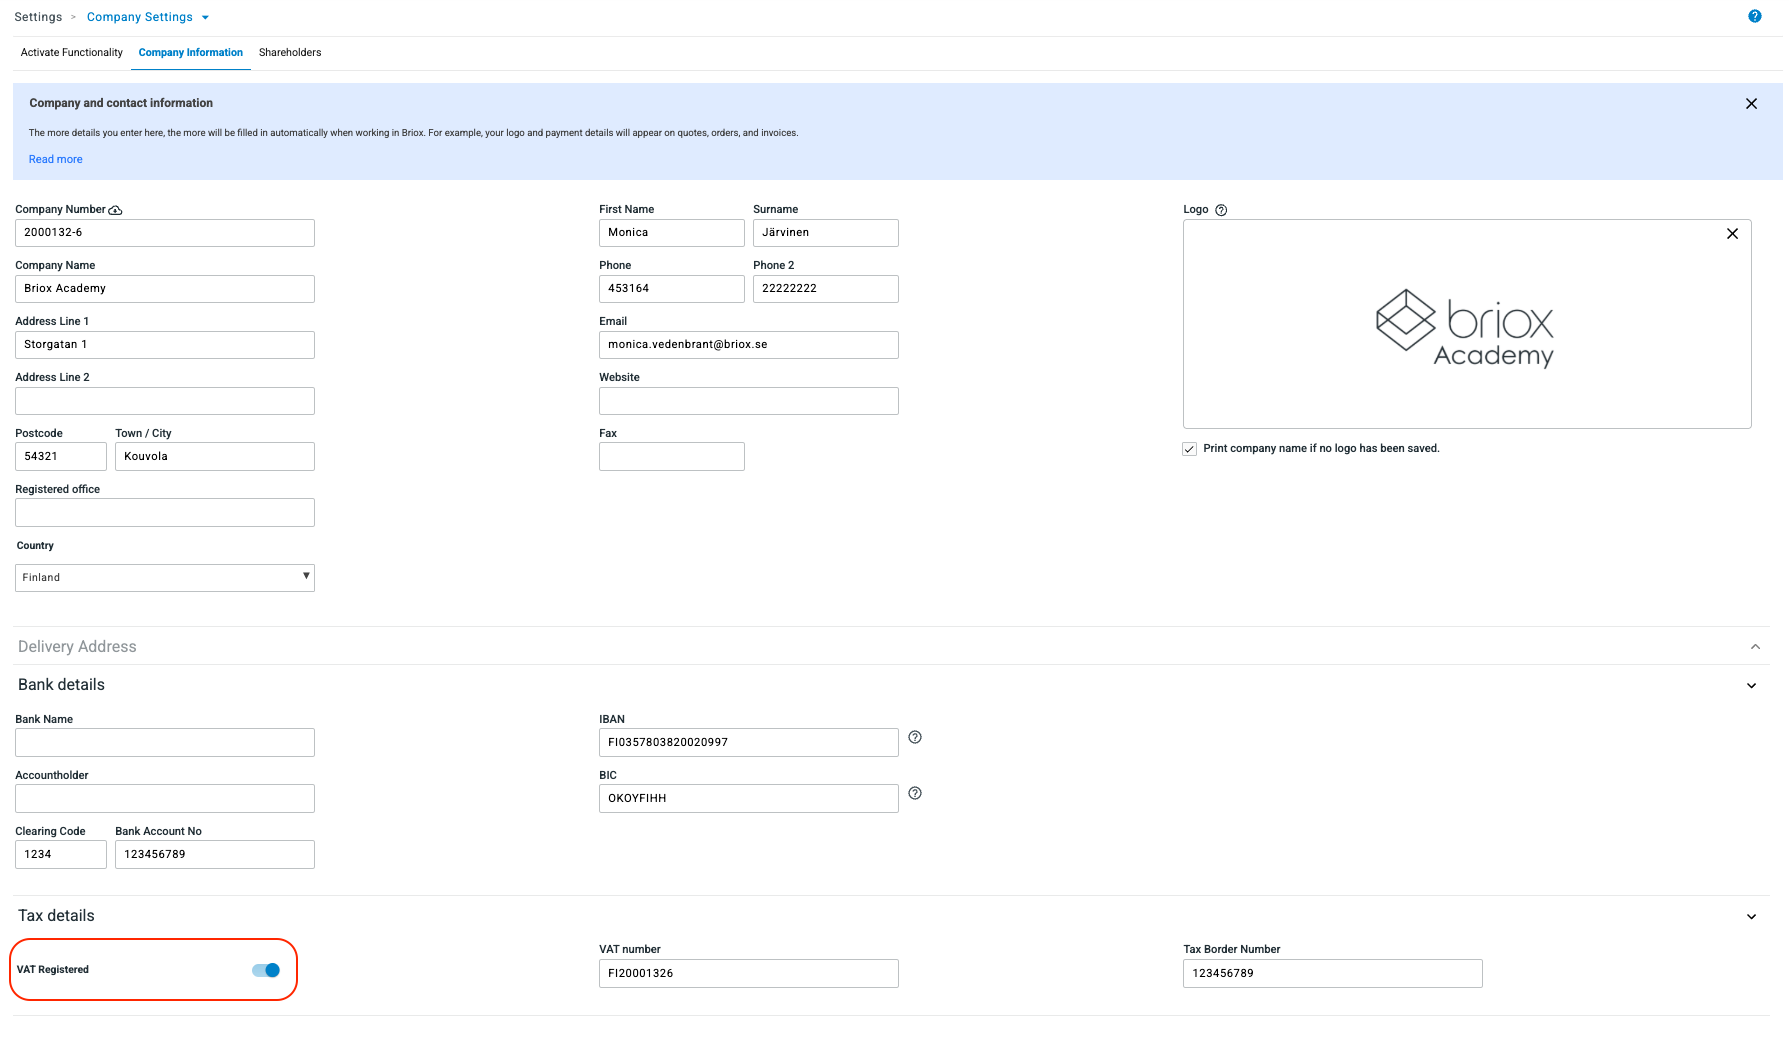Remove the Briox Academy logo image
The image size is (1789, 1037).
(1732, 234)
